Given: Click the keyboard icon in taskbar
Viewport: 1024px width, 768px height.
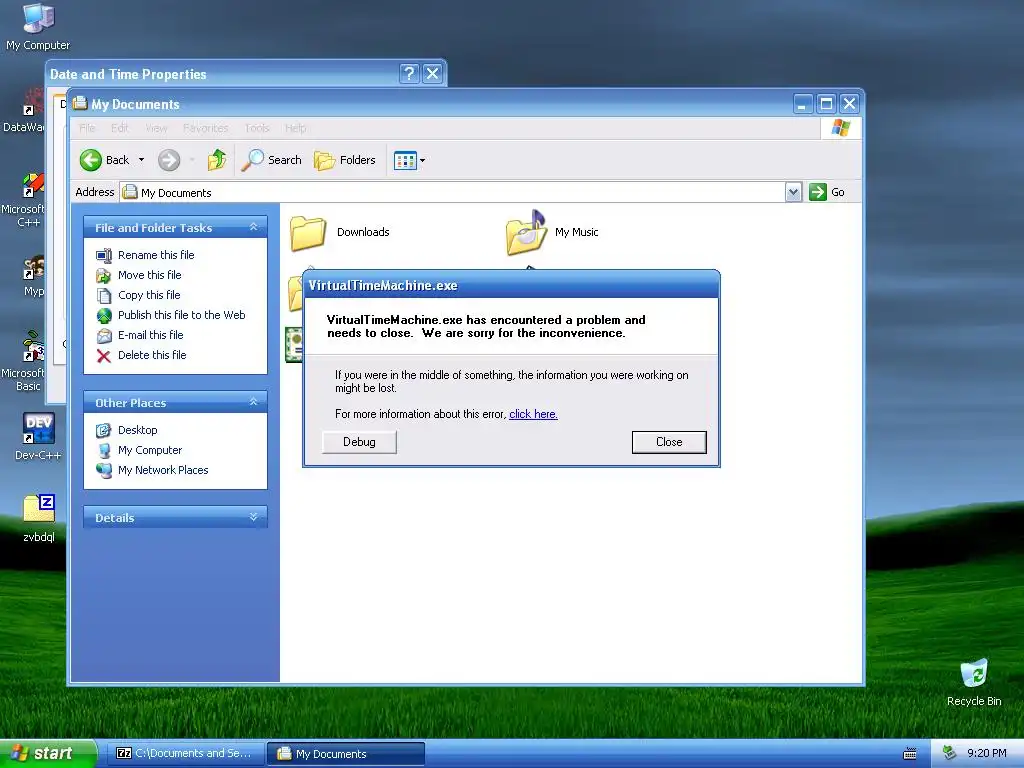Looking at the screenshot, I should tap(910, 754).
